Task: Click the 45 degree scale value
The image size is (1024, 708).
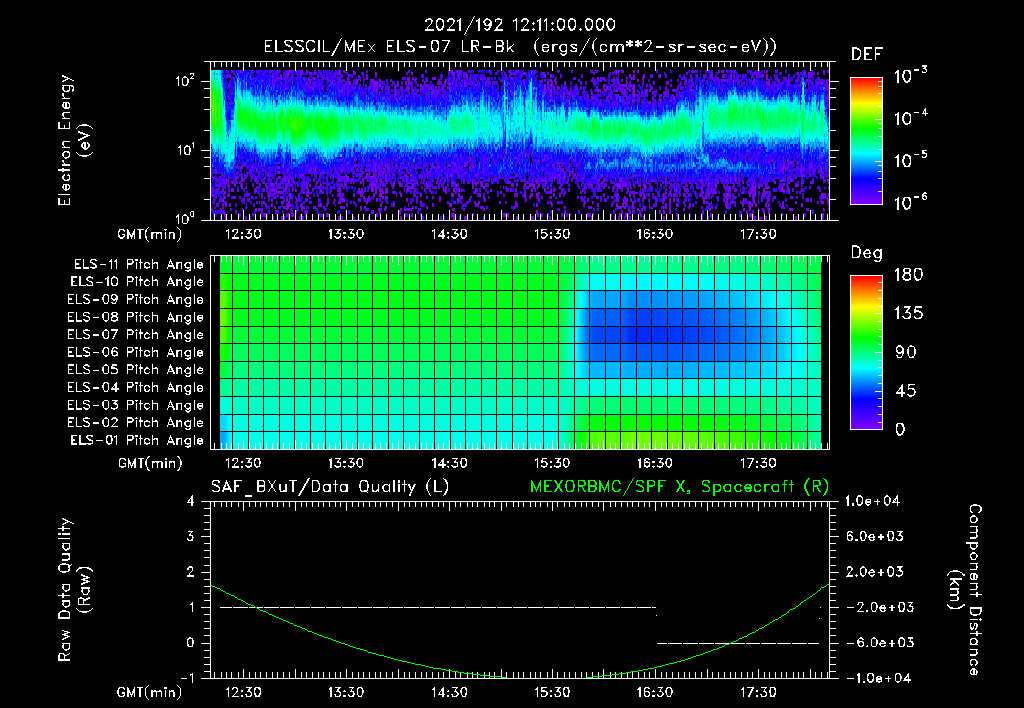Action: pyautogui.click(x=905, y=391)
